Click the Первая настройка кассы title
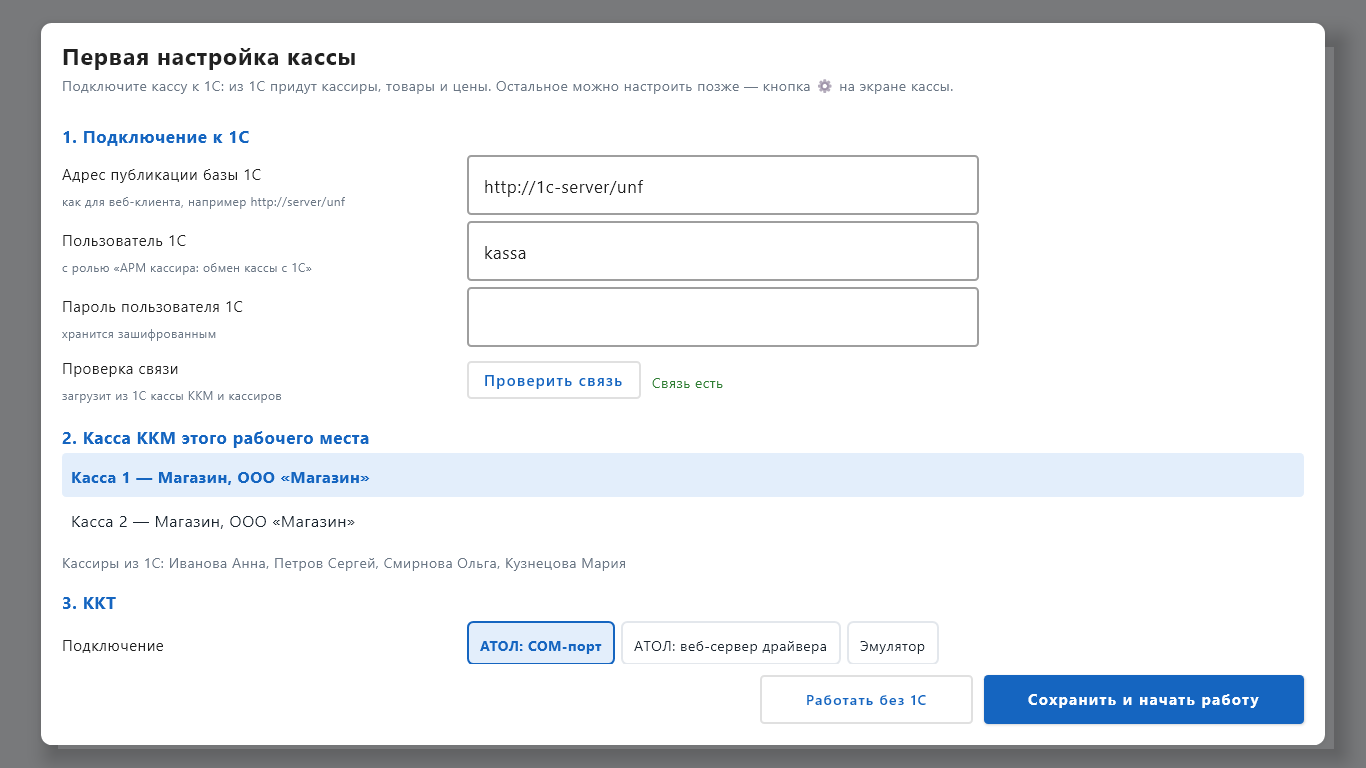The height and width of the screenshot is (768, 1366). [209, 57]
